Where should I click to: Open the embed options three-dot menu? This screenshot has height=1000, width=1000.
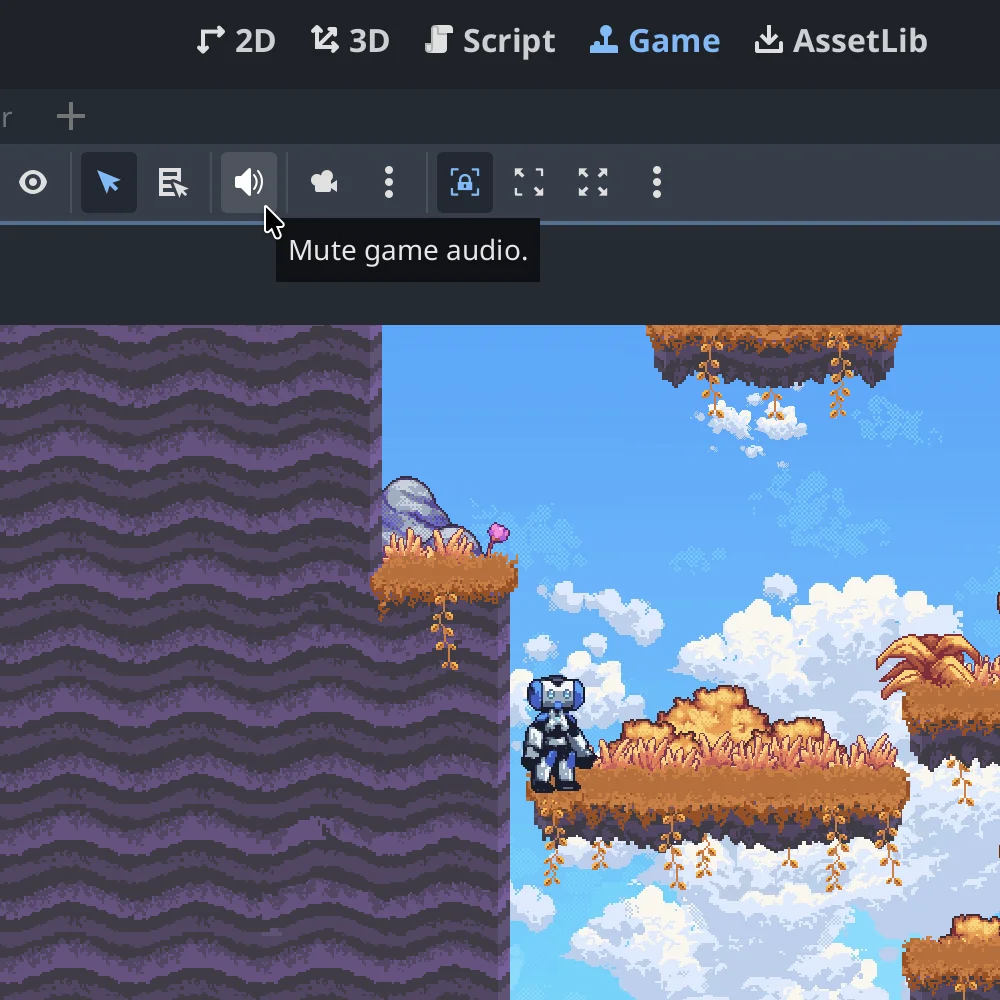[656, 183]
